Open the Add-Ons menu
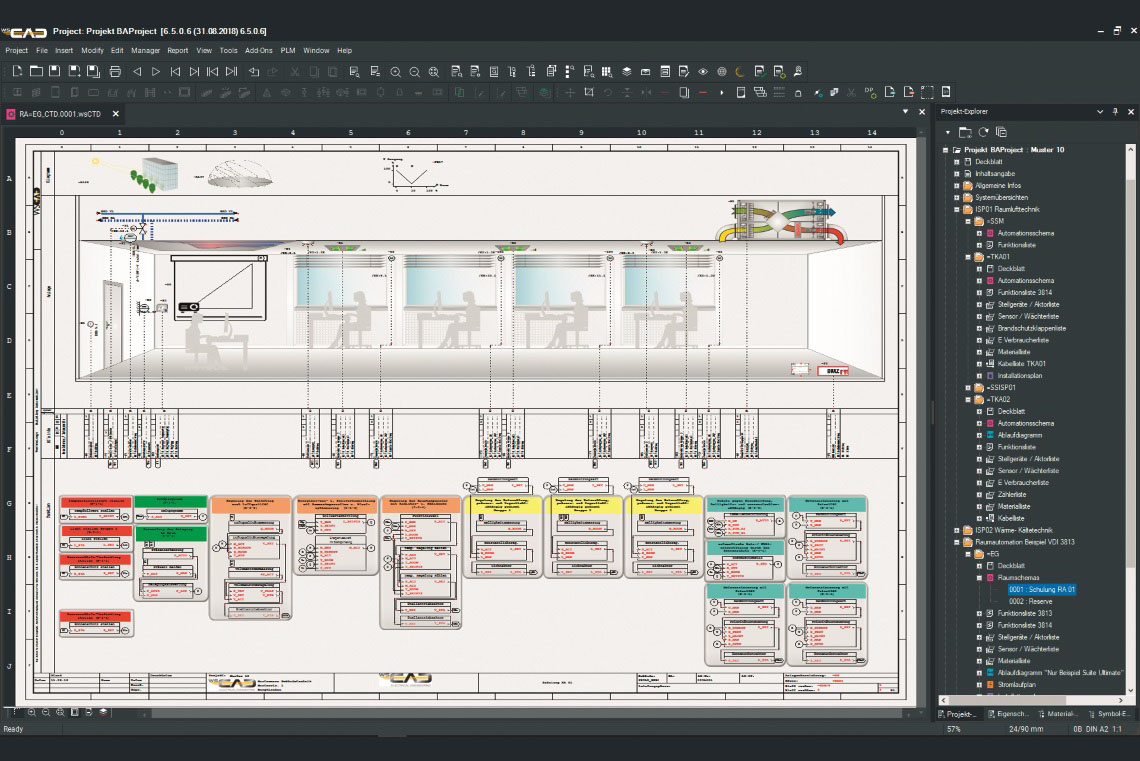 pyautogui.click(x=259, y=51)
